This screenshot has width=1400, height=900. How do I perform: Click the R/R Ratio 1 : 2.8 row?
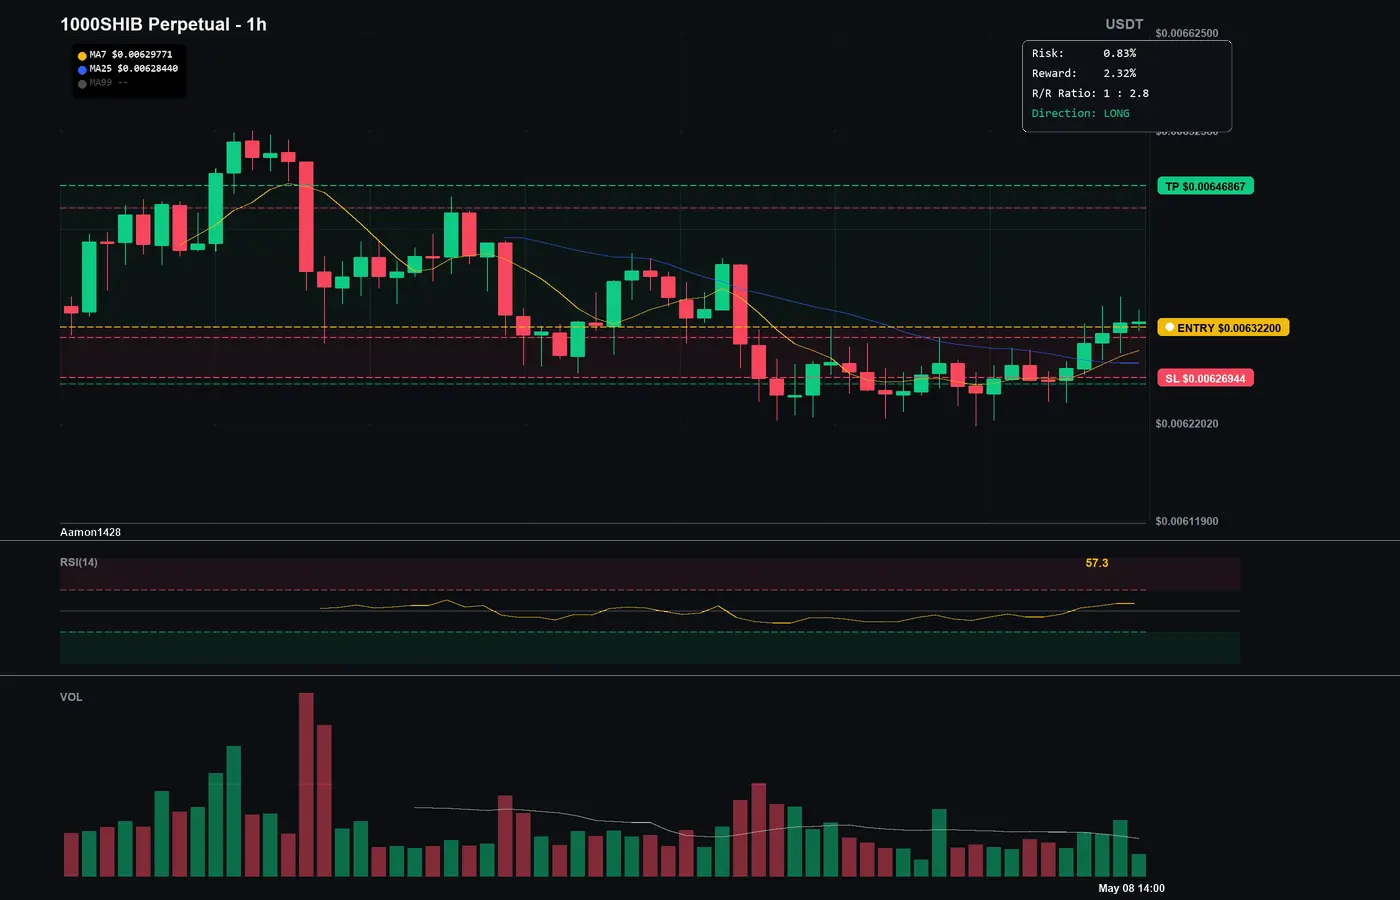point(1090,93)
